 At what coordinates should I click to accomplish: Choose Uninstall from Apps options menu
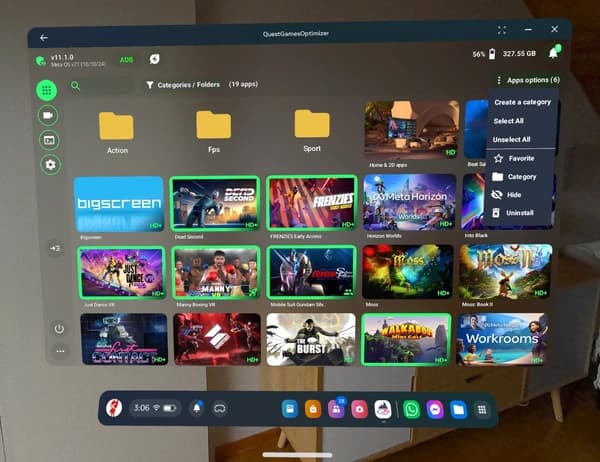(520, 213)
